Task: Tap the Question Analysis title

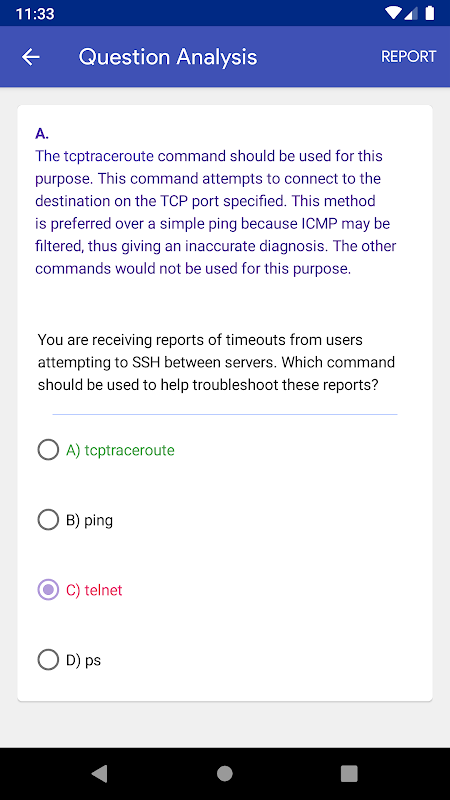Action: (168, 57)
